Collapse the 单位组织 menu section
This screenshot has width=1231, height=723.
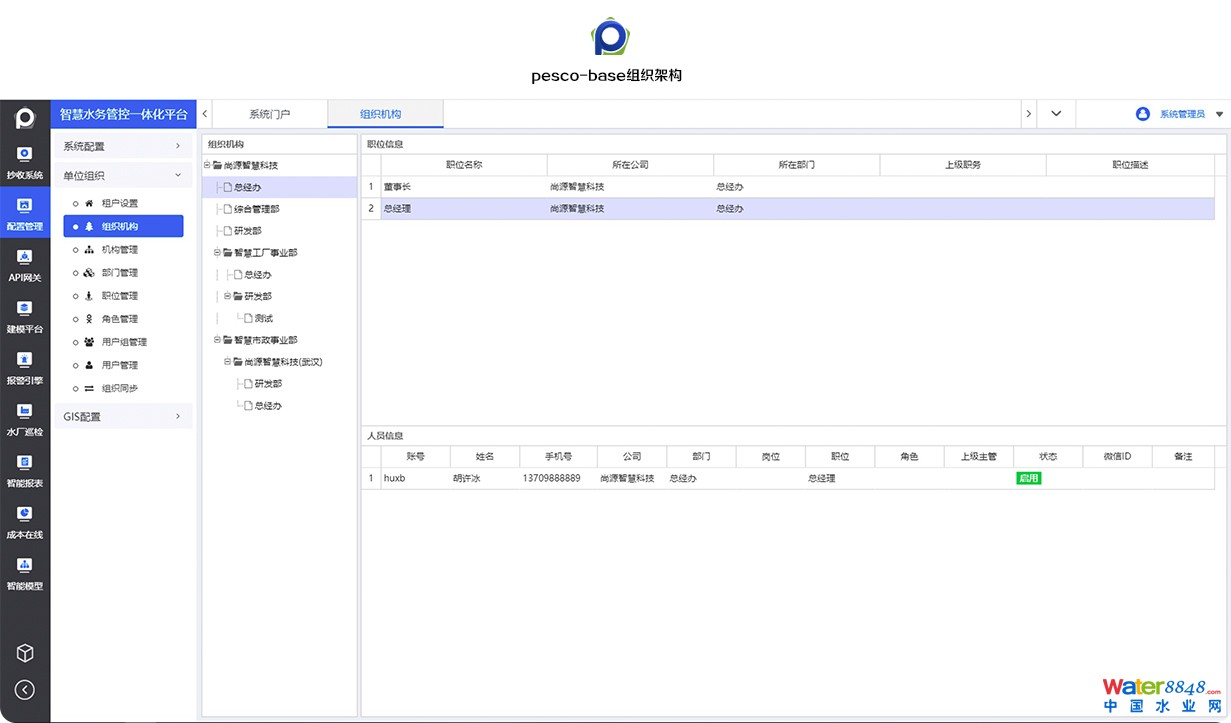122,175
